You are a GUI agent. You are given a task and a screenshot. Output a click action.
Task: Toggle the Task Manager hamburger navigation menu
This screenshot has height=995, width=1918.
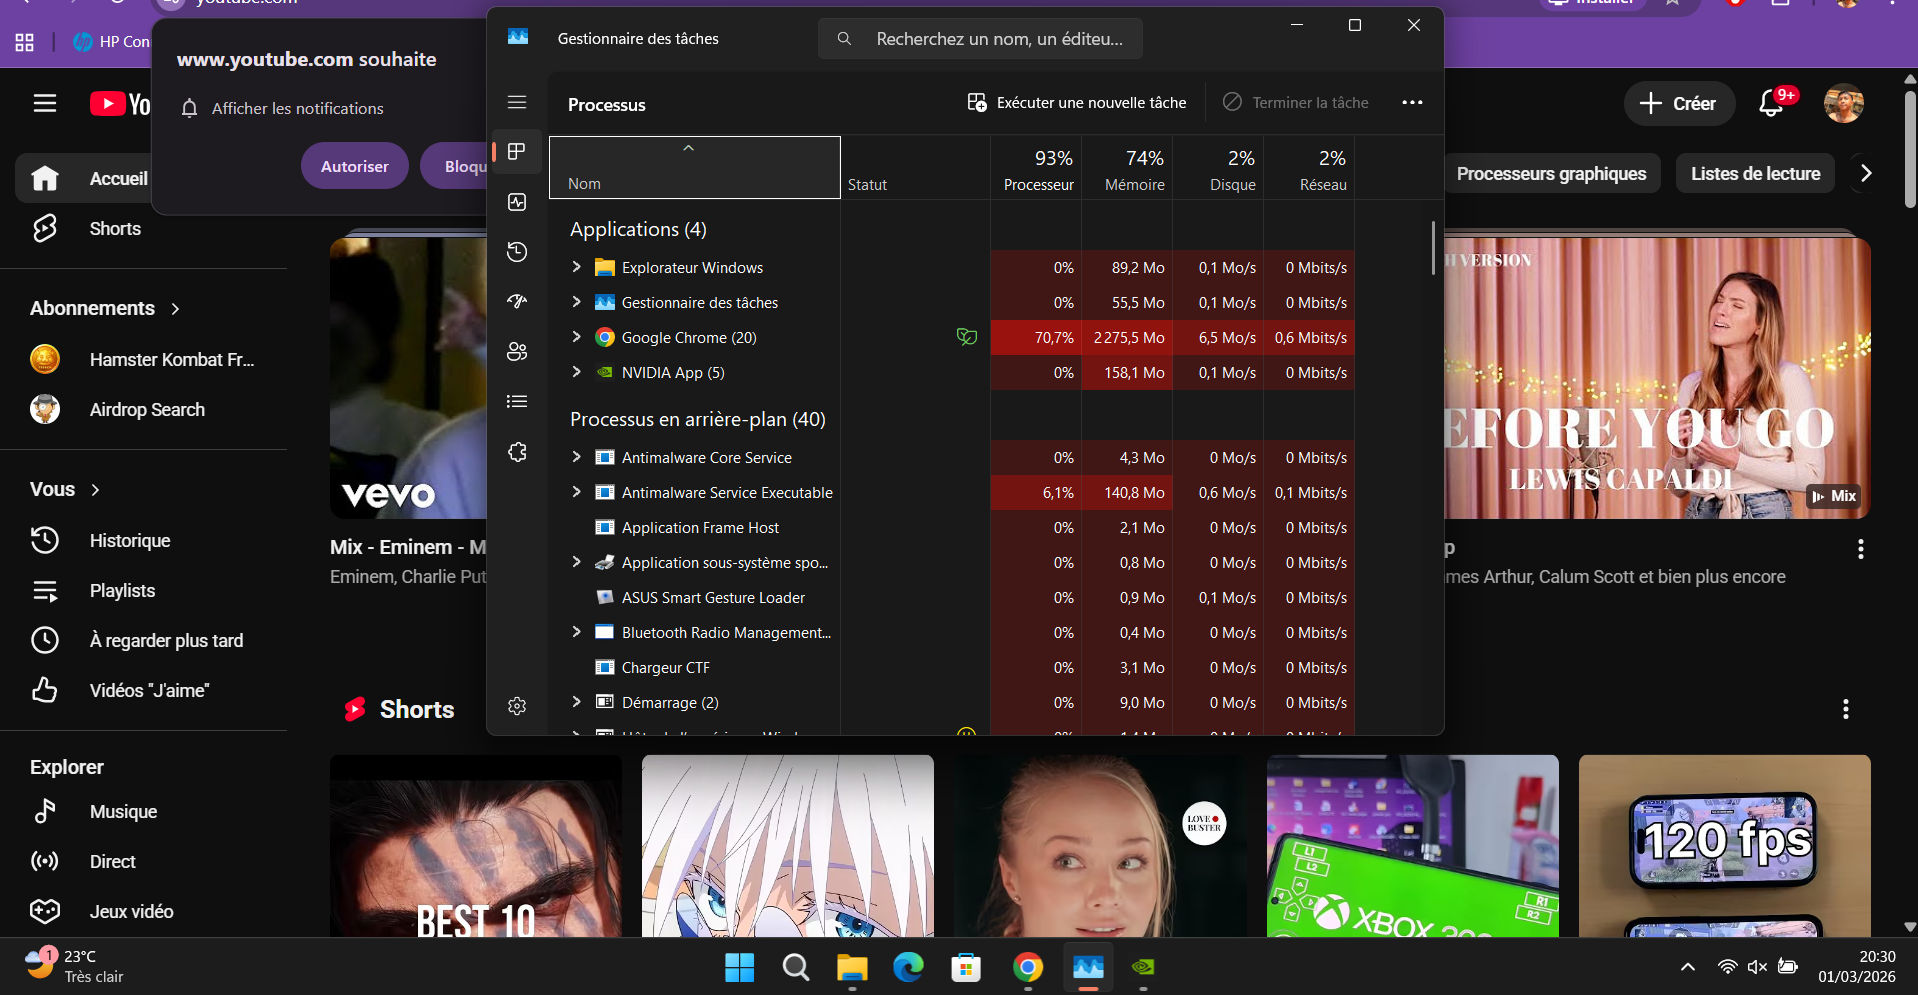[517, 102]
